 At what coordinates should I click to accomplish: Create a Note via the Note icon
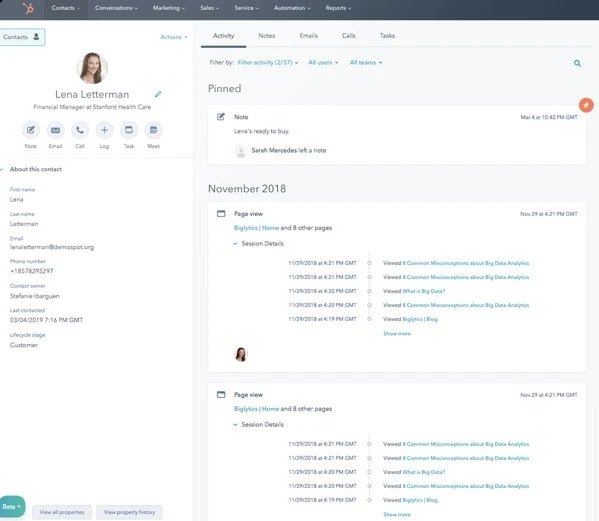[x=31, y=130]
